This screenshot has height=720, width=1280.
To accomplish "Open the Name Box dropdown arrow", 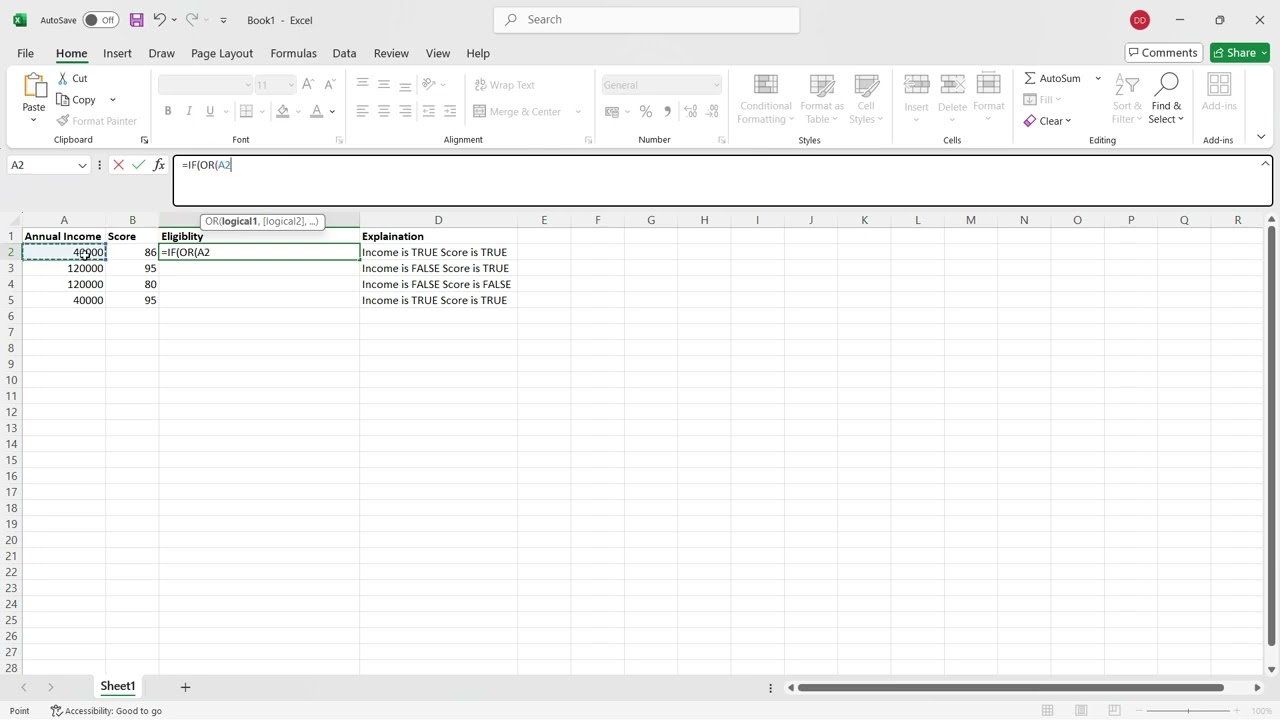I will pos(82,165).
